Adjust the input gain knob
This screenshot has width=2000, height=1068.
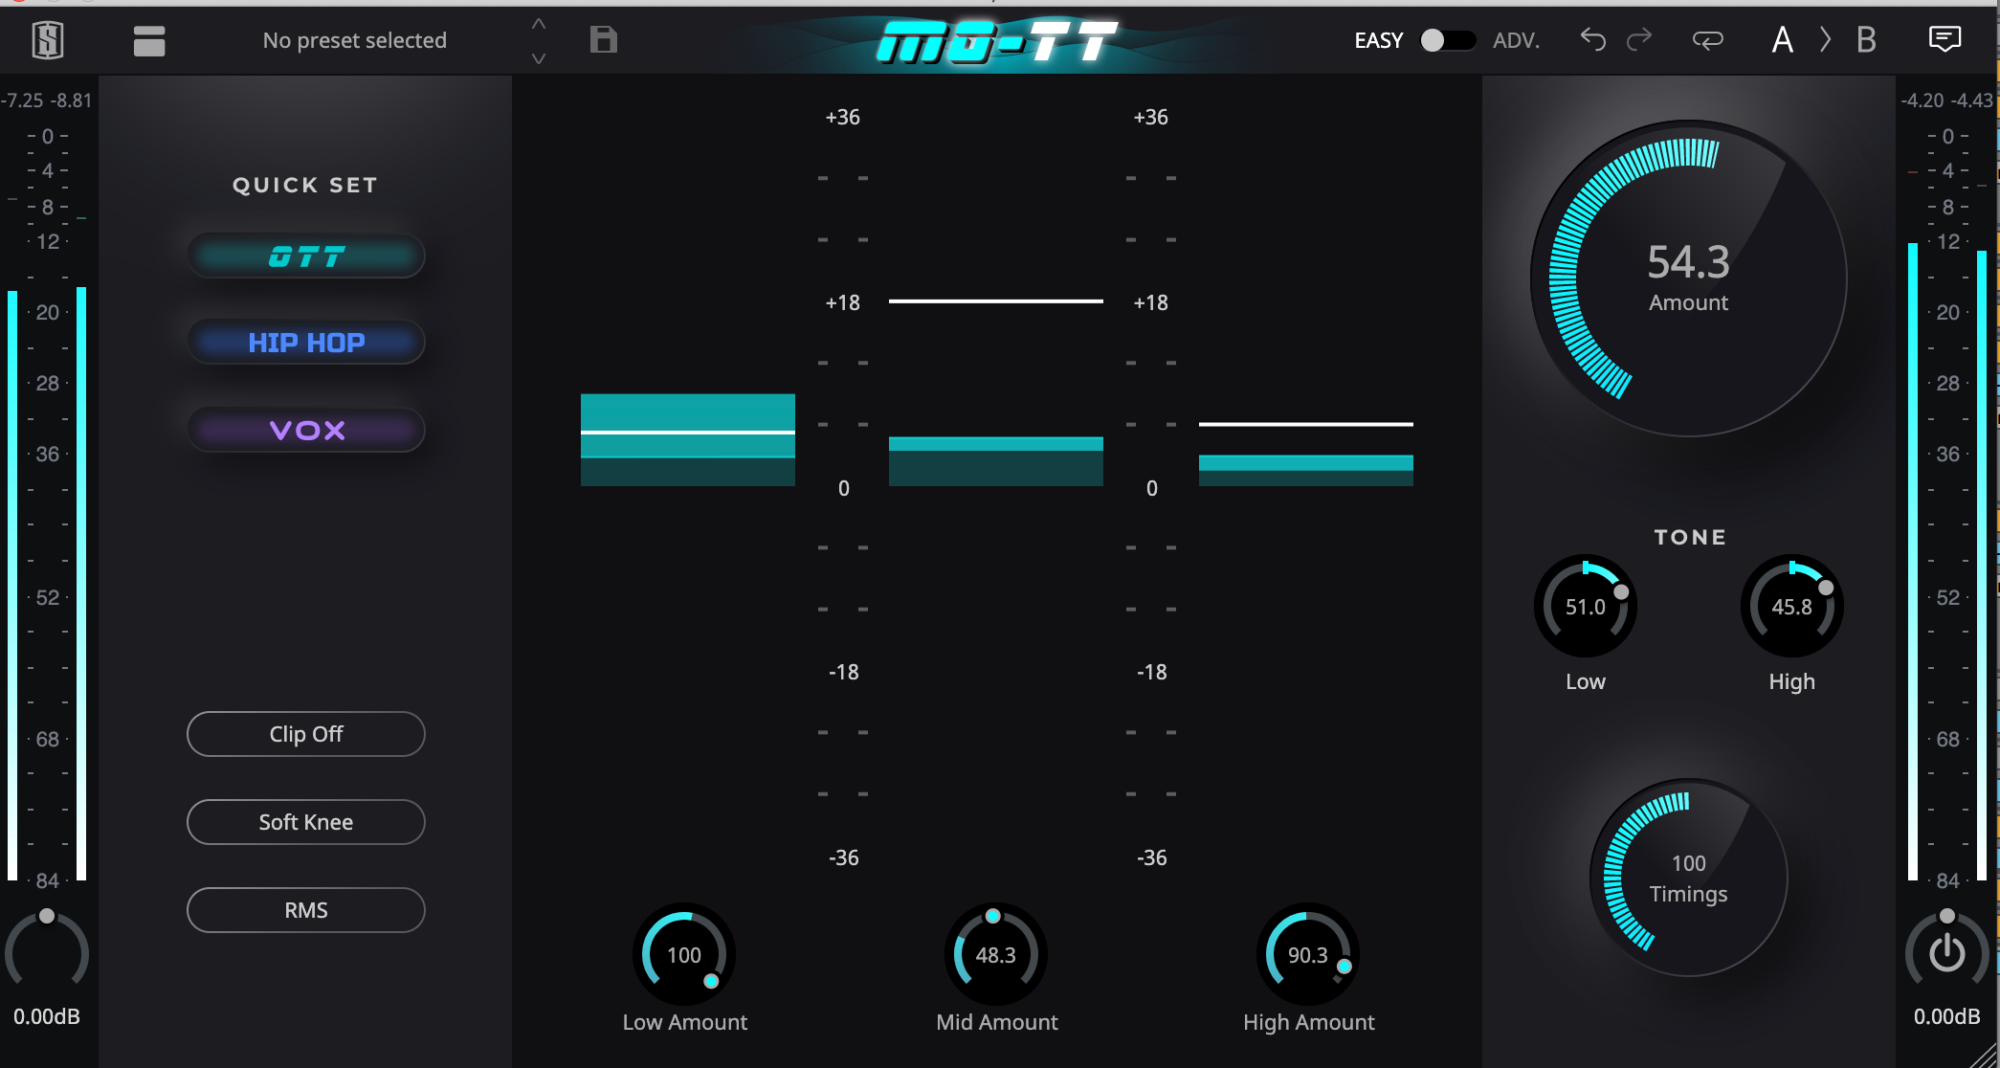click(47, 950)
